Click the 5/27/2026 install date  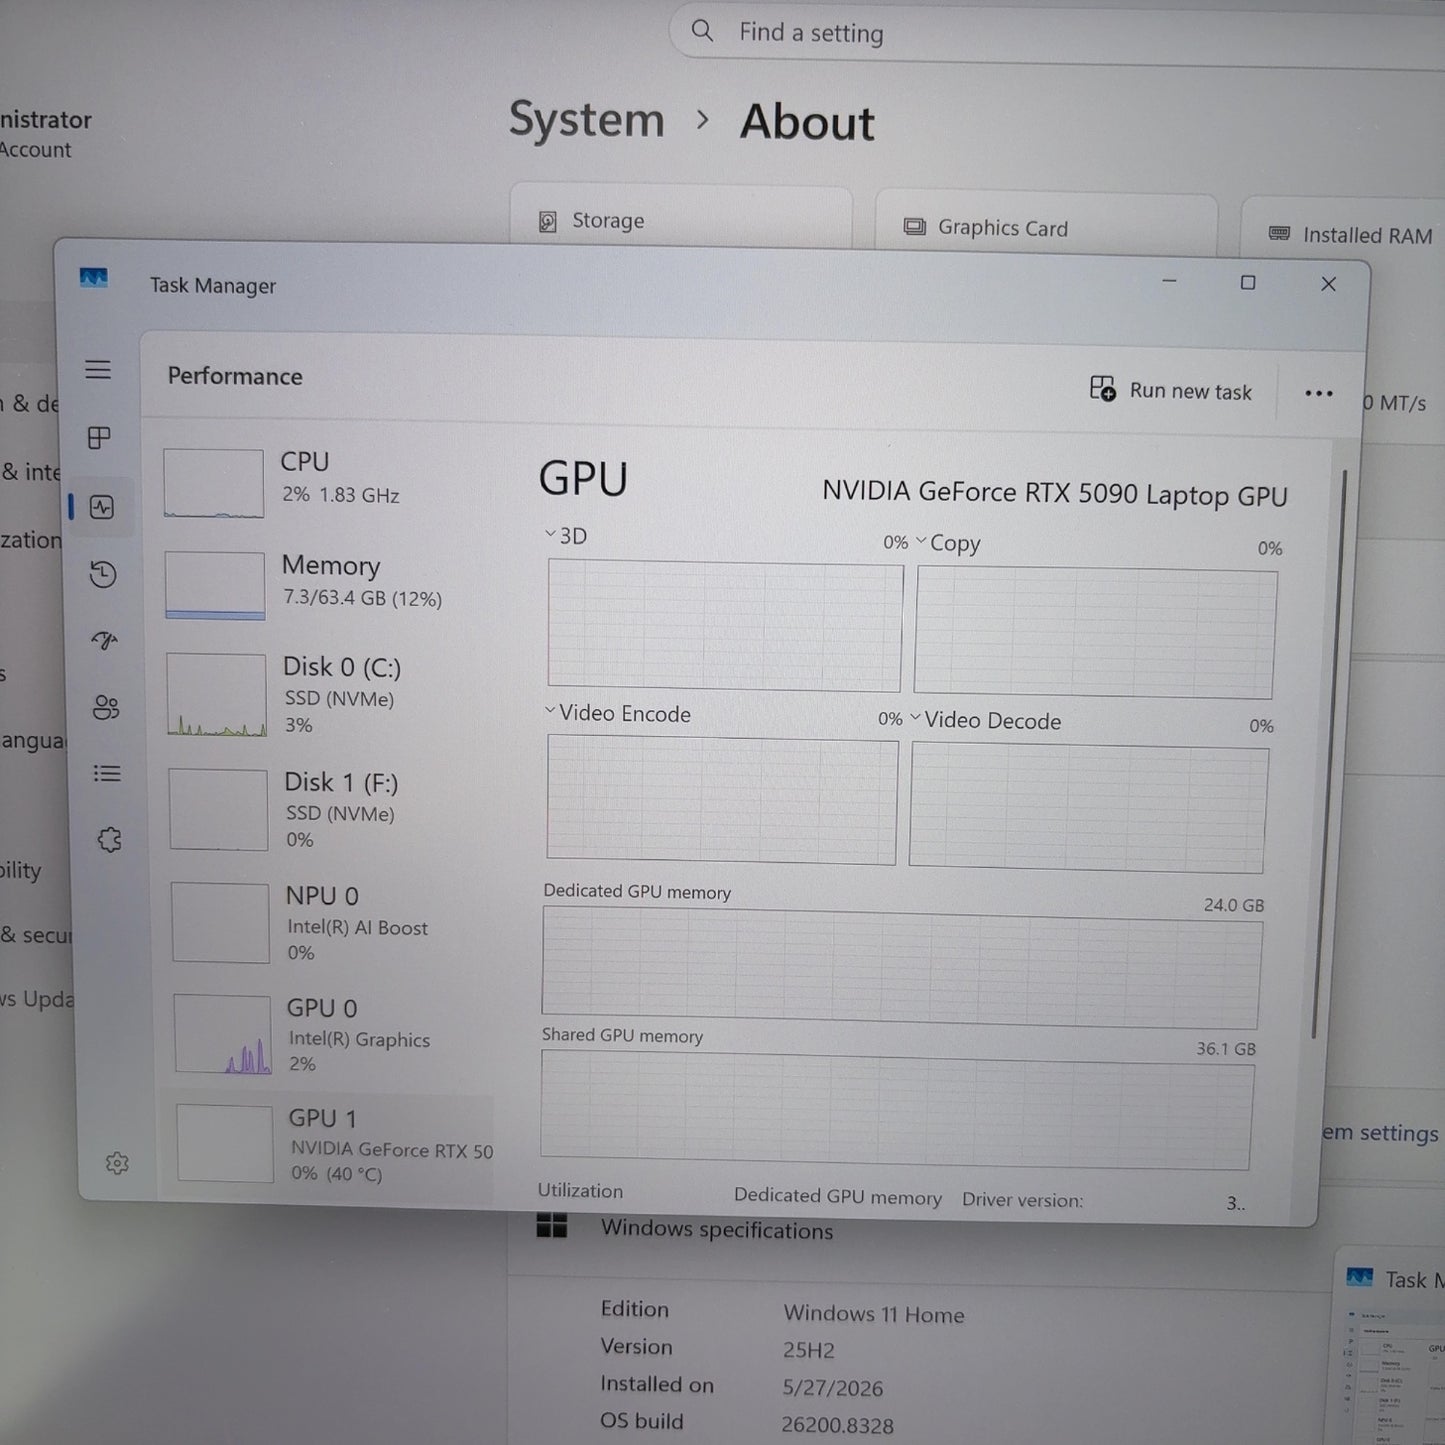(833, 1388)
